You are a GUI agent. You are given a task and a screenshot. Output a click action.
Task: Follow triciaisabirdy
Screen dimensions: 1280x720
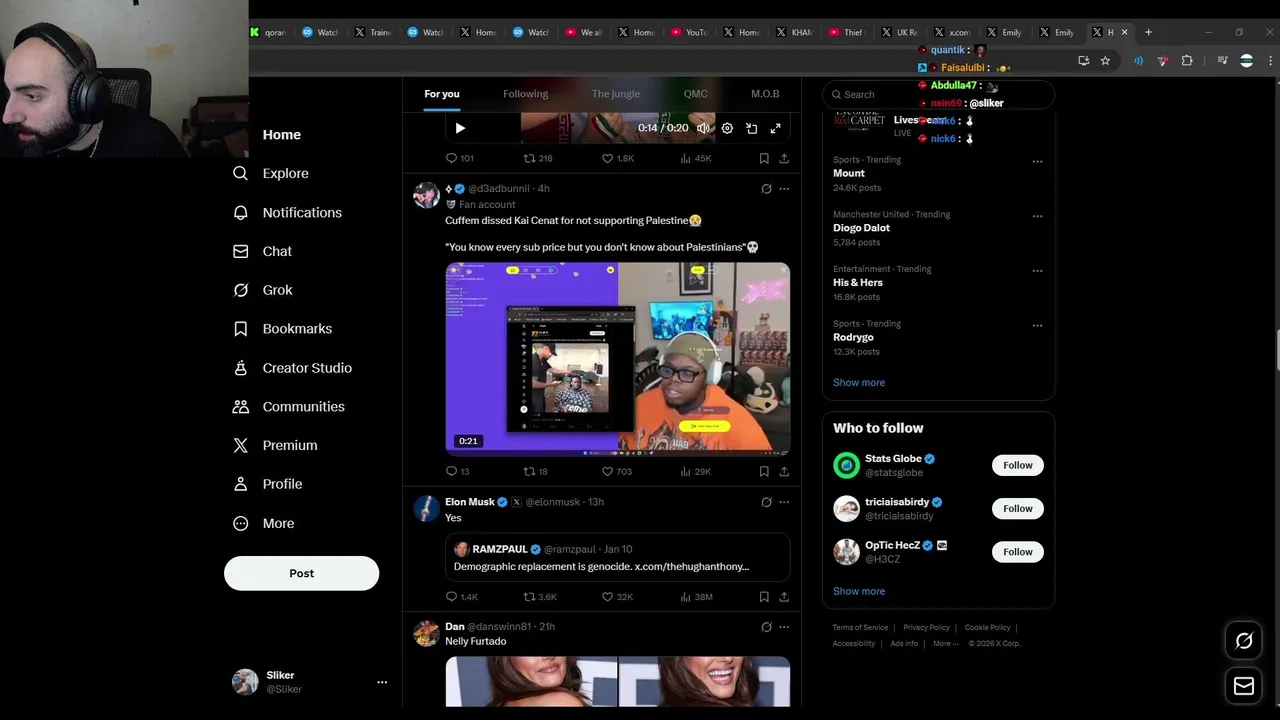(x=1017, y=508)
